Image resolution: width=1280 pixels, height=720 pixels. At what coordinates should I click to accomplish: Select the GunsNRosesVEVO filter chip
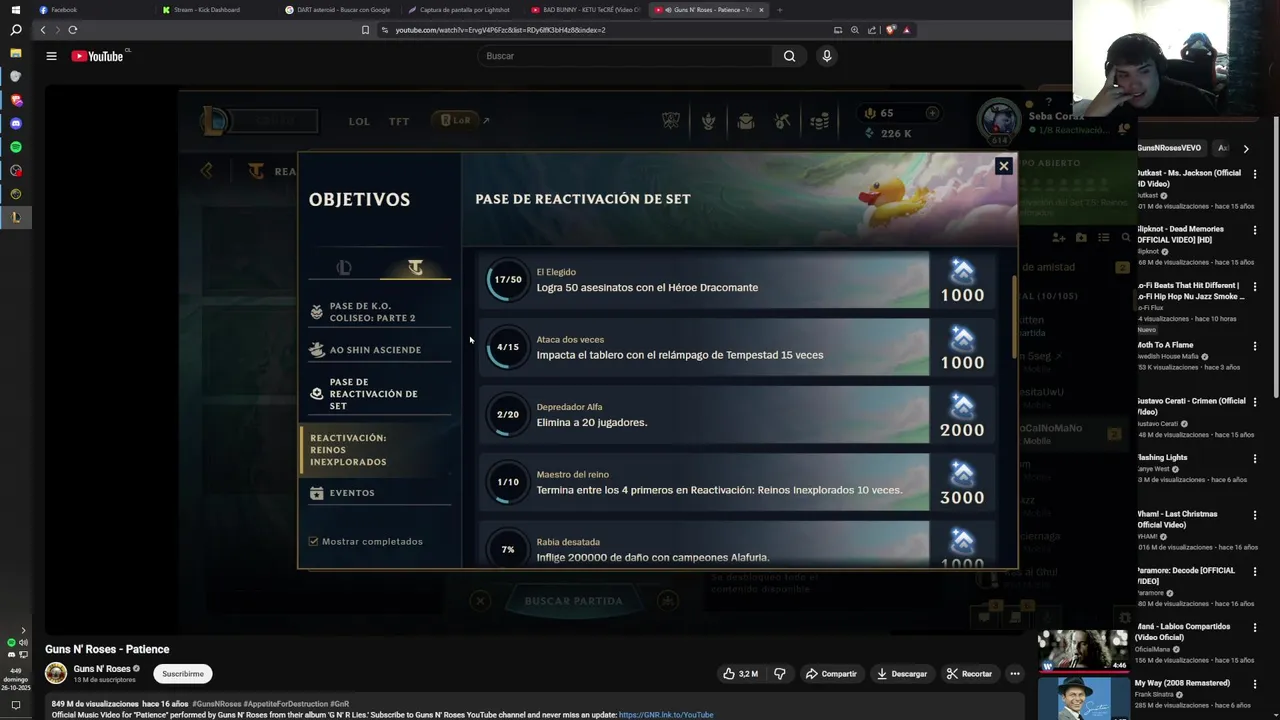pyautogui.click(x=1170, y=148)
